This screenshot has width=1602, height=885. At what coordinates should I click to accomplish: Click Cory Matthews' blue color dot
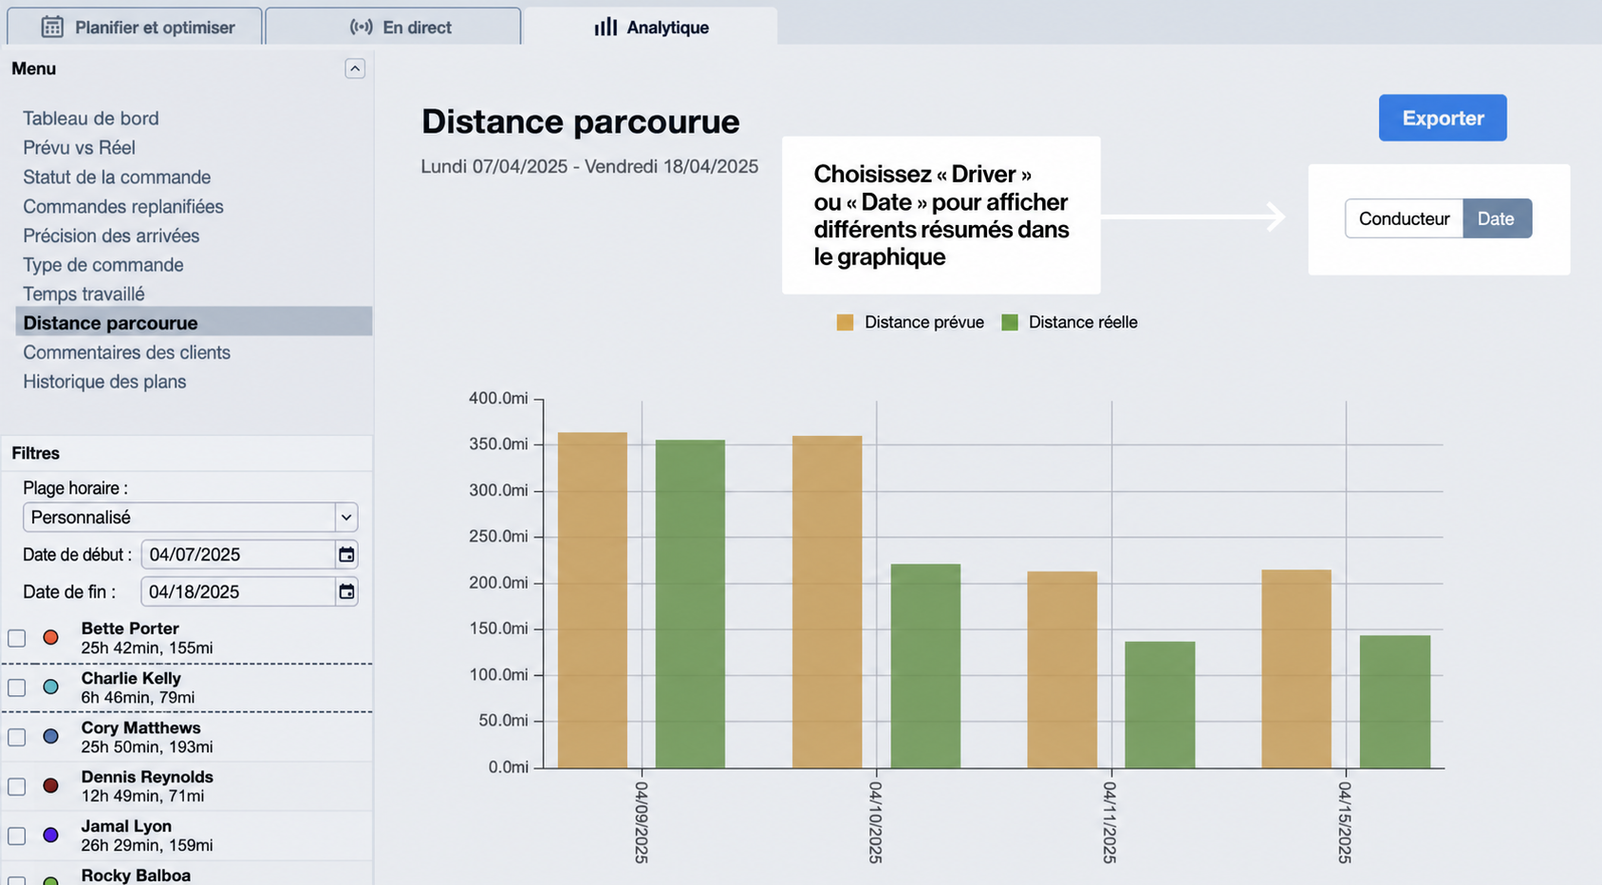[x=51, y=737]
